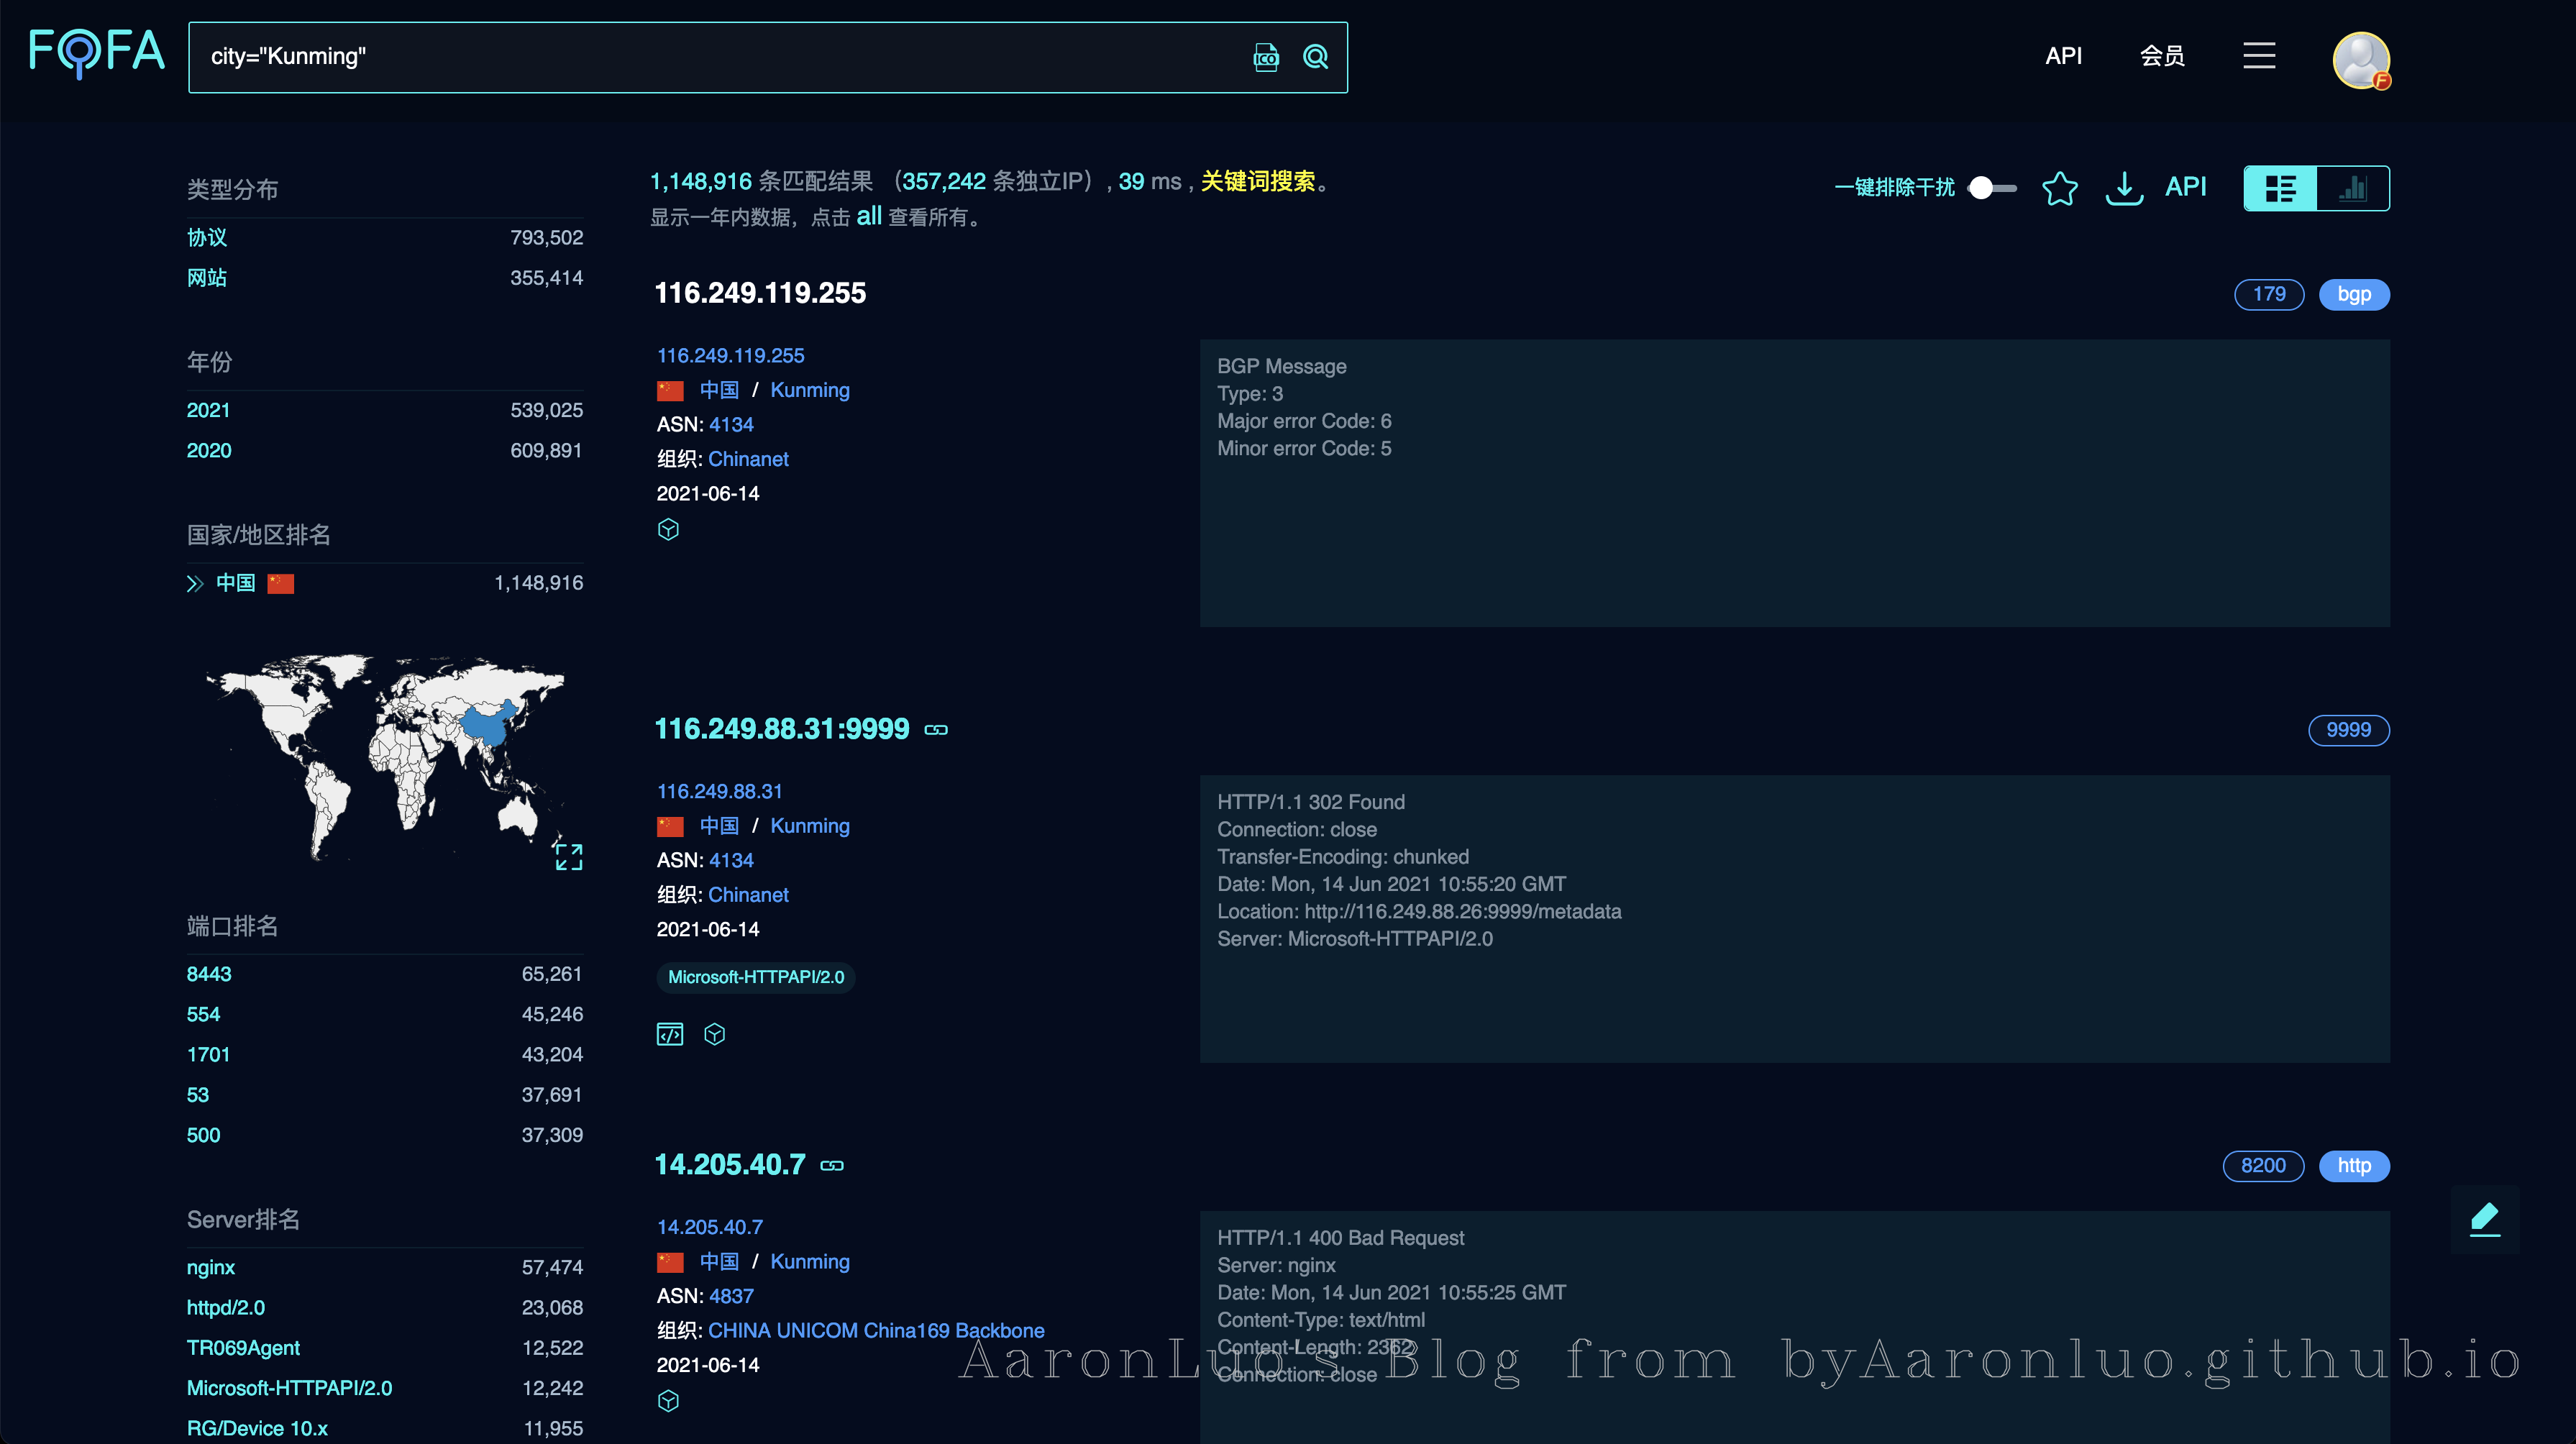The image size is (2576, 1444).
Task: Open the hamburger menu icon
Action: point(2259,56)
